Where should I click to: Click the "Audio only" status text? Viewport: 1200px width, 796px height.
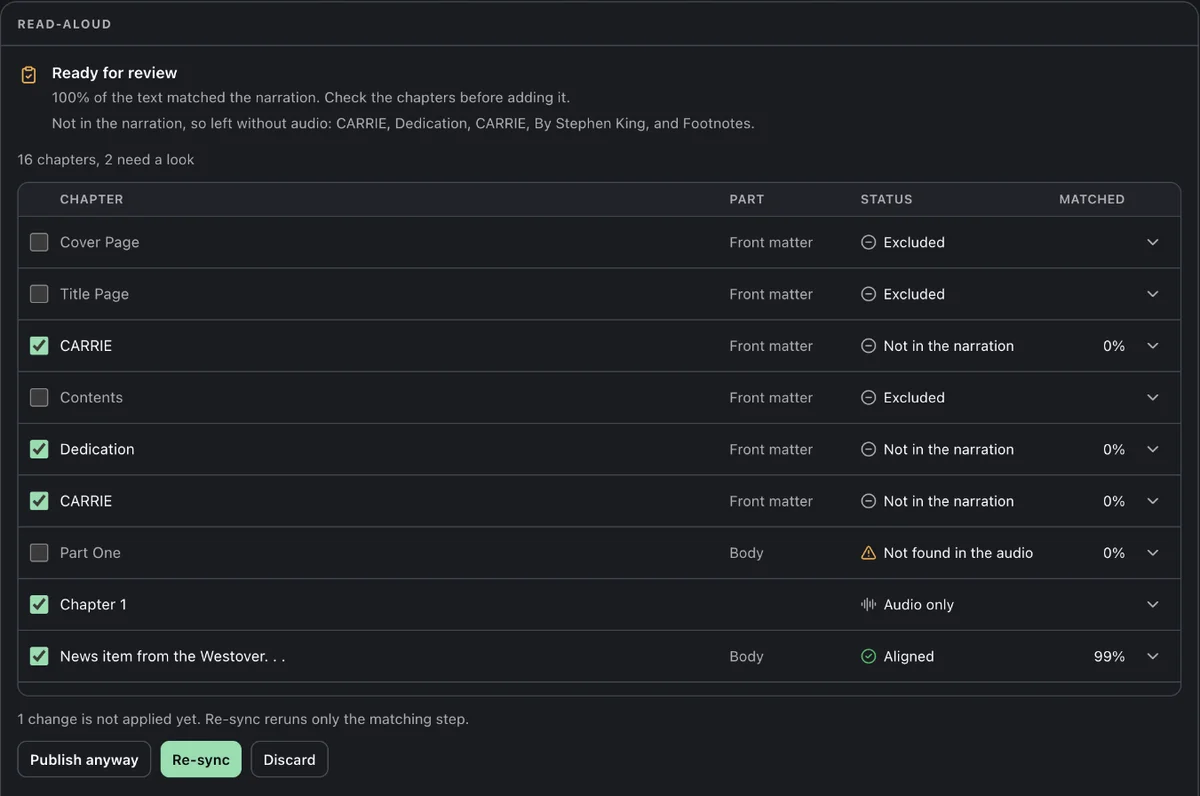[919, 604]
